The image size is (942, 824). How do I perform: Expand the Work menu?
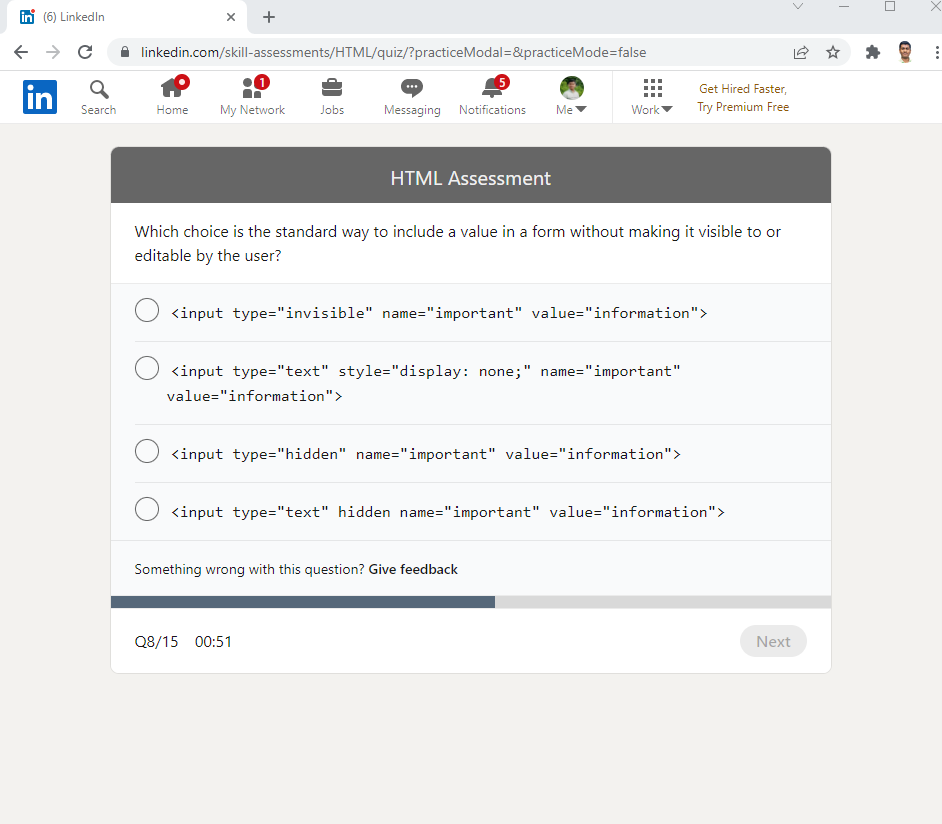pyautogui.click(x=651, y=96)
